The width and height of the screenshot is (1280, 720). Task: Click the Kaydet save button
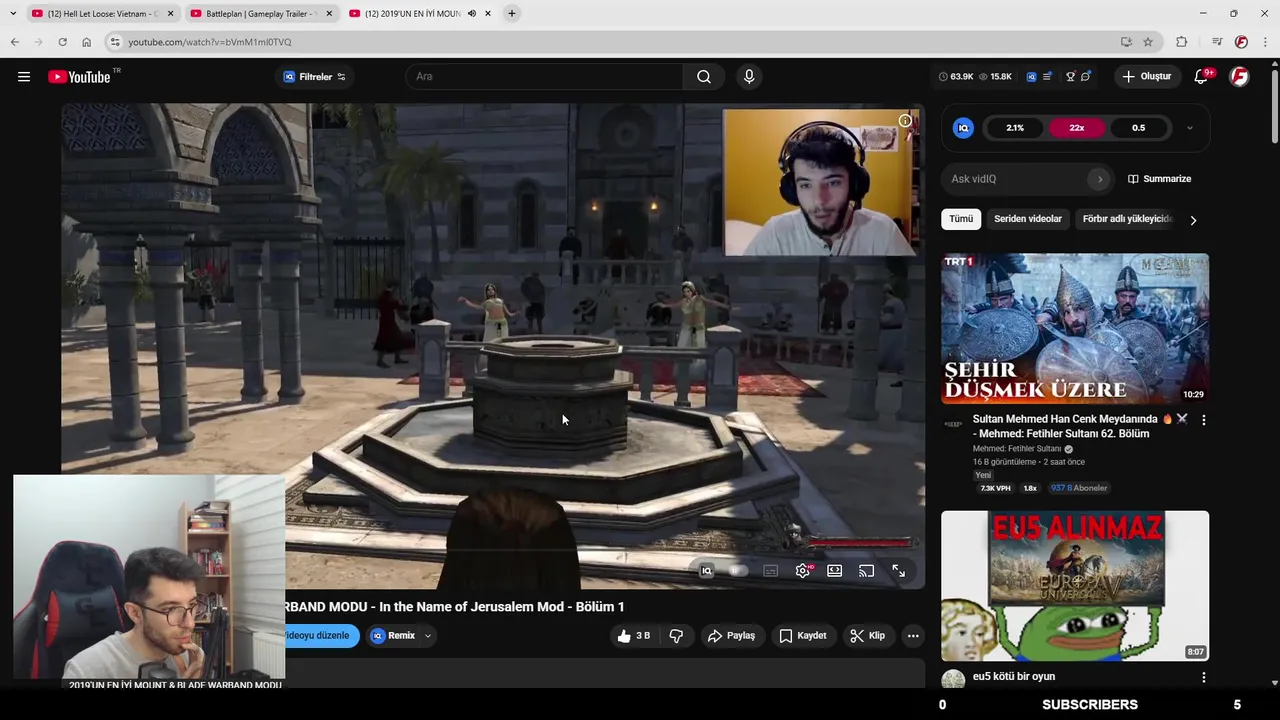[x=802, y=636]
